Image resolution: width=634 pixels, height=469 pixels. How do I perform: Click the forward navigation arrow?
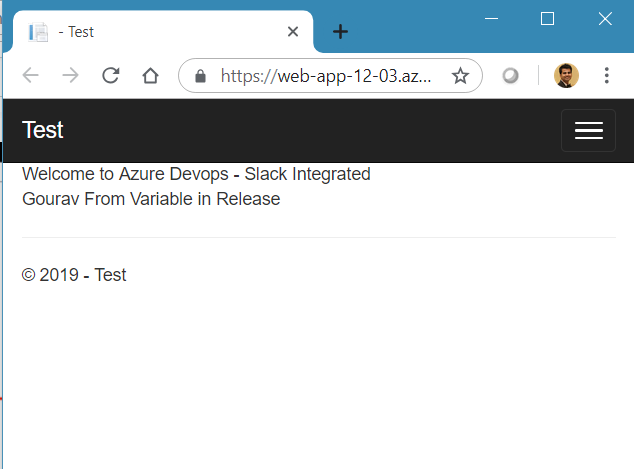coord(70,75)
